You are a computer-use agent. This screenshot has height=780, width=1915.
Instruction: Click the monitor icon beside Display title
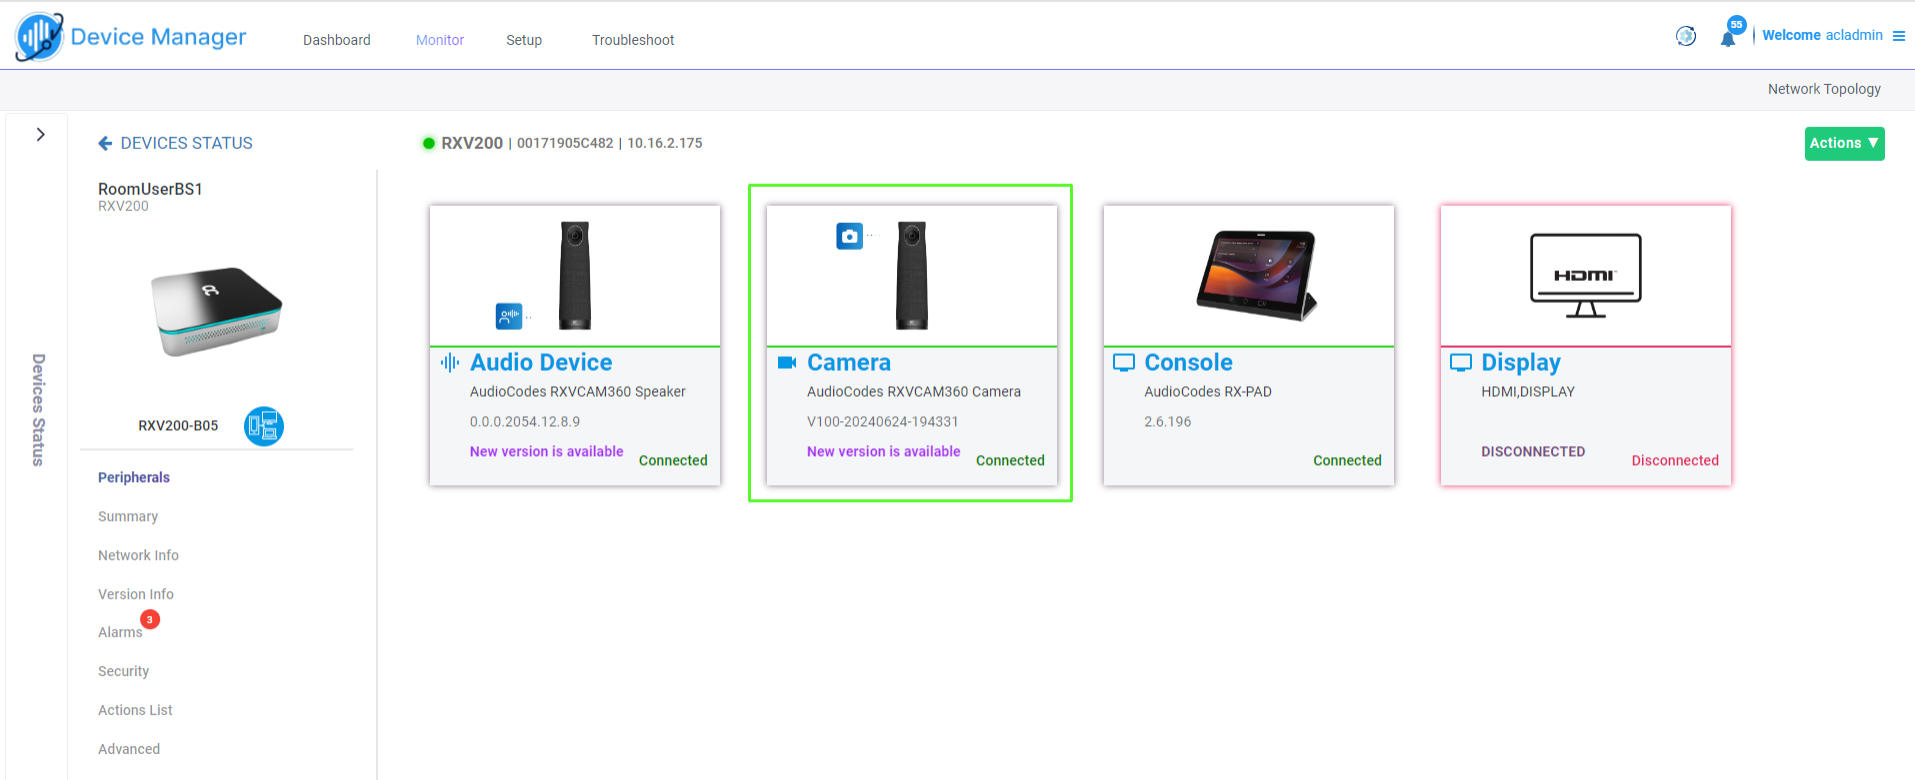[x=1461, y=362]
